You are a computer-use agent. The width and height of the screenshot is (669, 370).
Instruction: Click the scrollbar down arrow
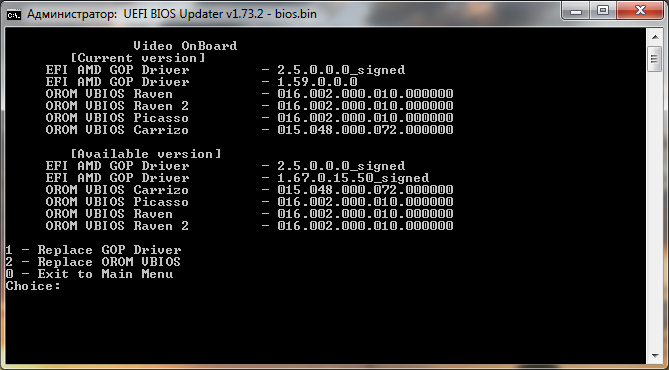pos(655,355)
